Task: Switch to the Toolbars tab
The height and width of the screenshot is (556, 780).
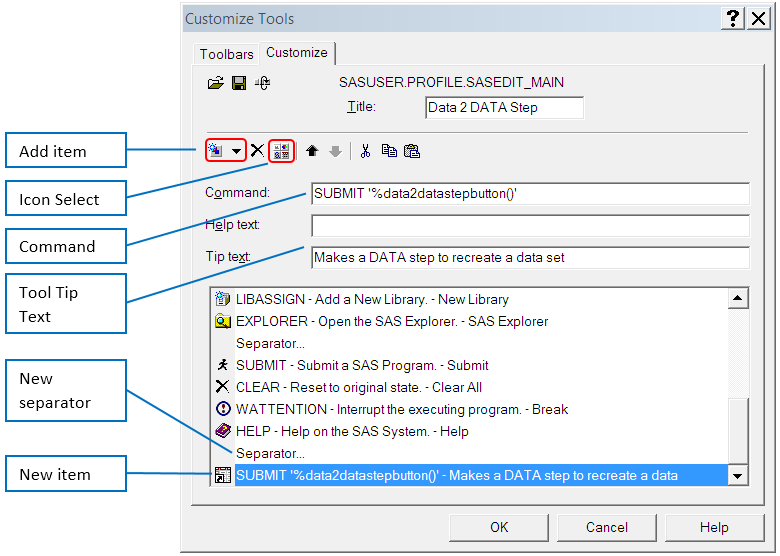Action: pyautogui.click(x=225, y=54)
